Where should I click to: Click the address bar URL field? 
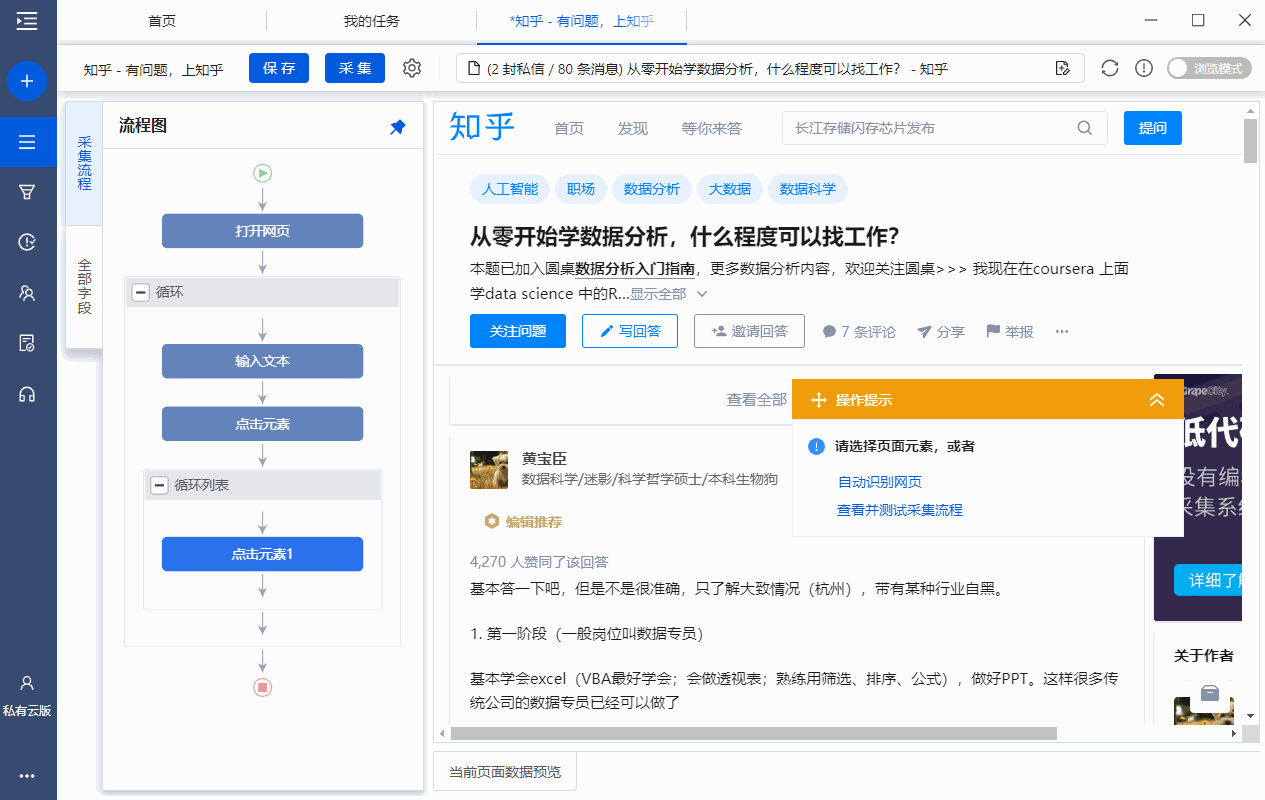tap(770, 68)
